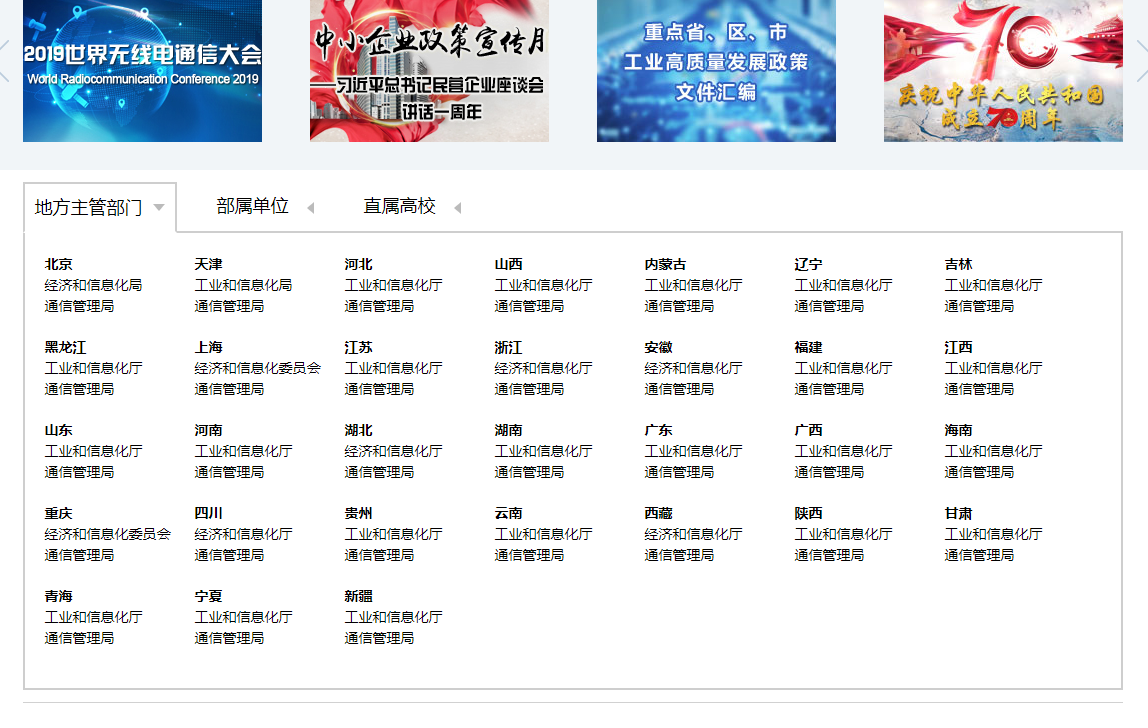The height and width of the screenshot is (728, 1148).
Task: Open 湖北 经济和信息化厅 link
Action: click(393, 451)
